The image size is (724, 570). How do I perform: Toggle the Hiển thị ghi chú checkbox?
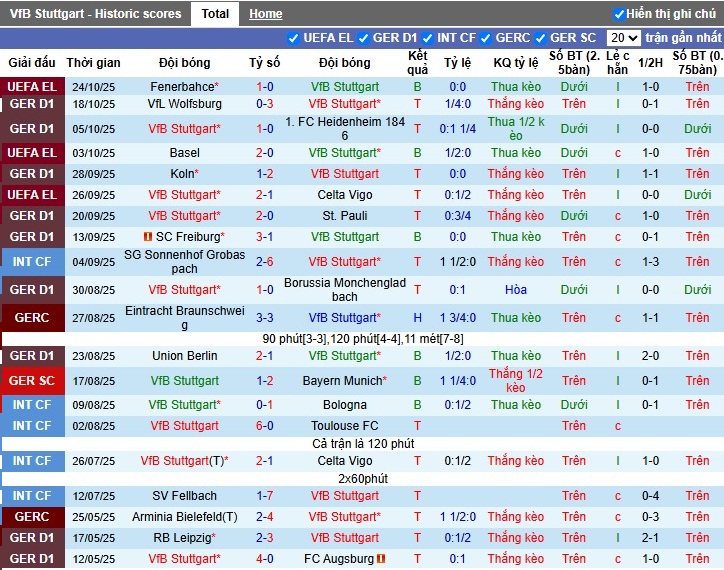click(619, 14)
